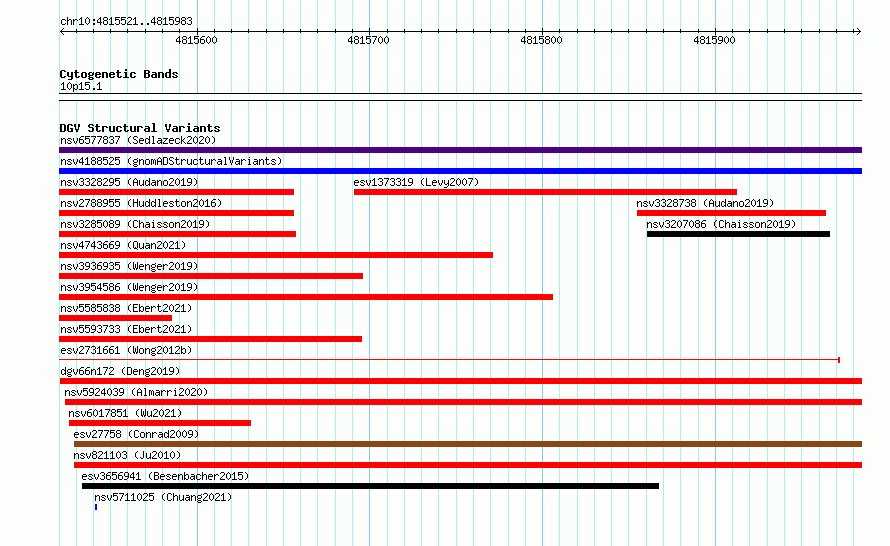
Task: Click the 4815900 ruler position
Action: pos(715,40)
